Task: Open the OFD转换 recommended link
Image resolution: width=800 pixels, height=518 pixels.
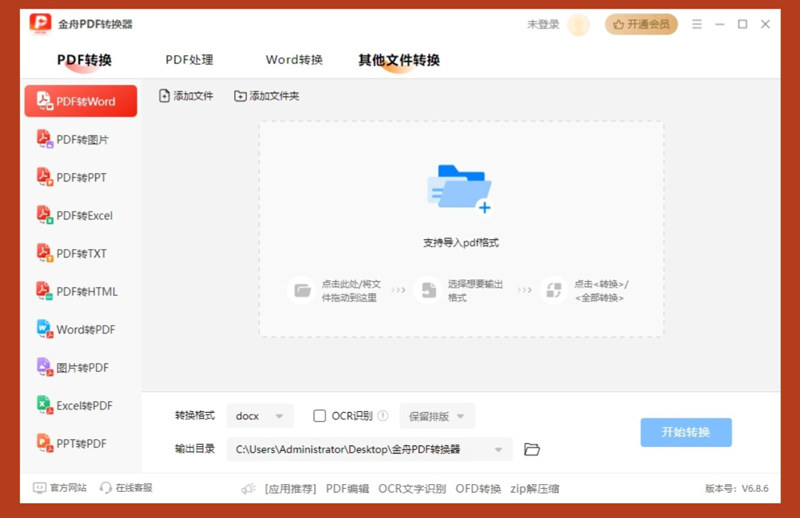Action: point(479,489)
